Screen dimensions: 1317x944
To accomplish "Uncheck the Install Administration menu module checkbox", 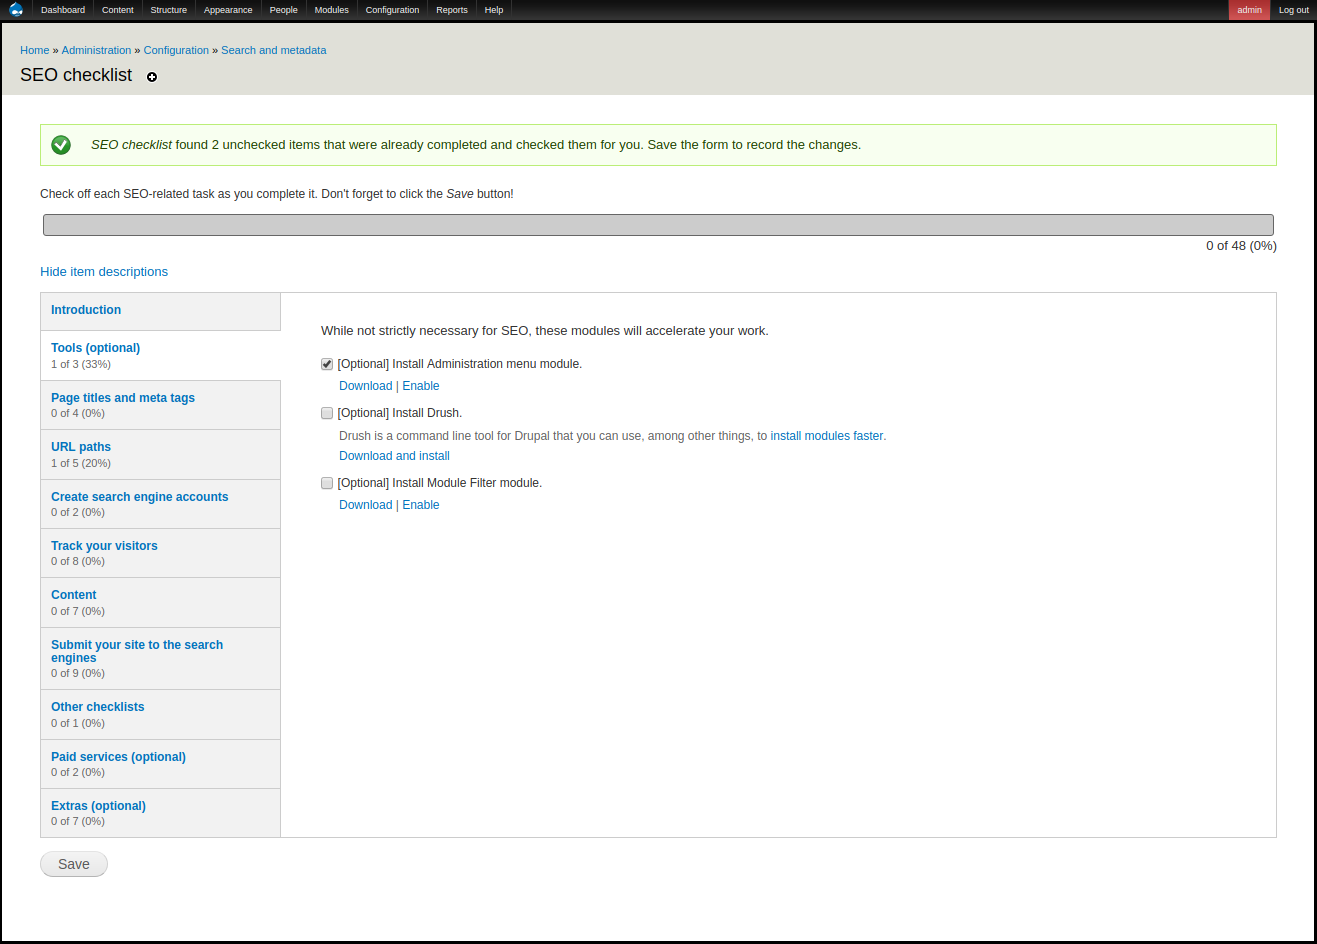I will (x=327, y=364).
